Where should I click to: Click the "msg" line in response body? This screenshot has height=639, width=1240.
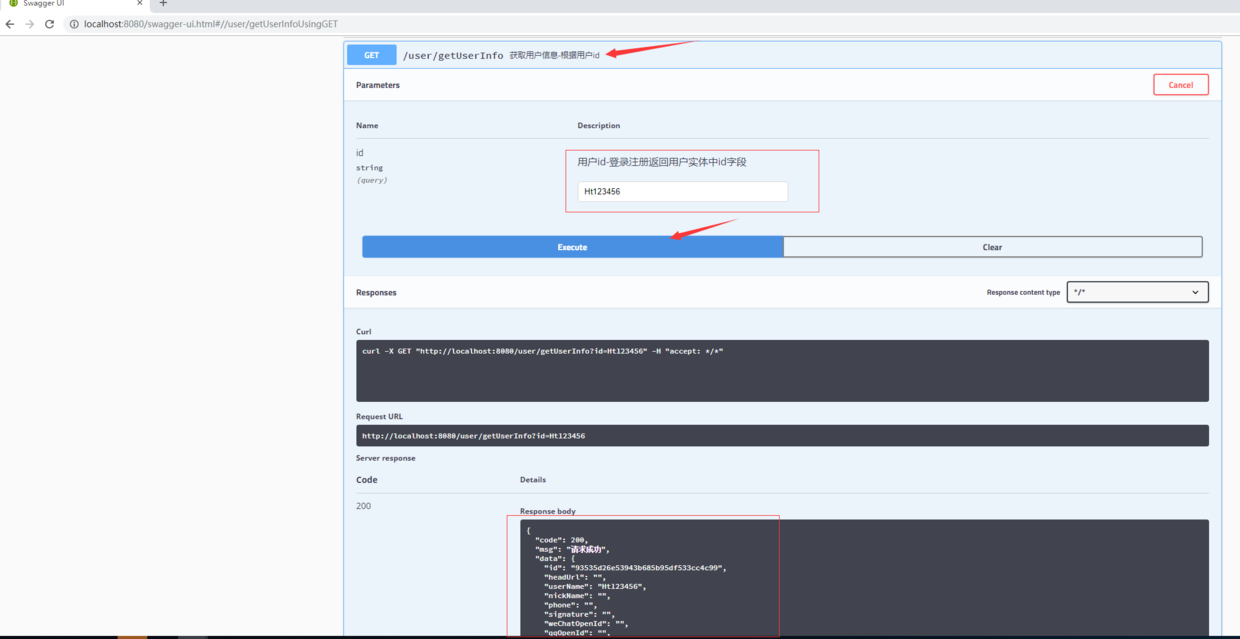(572, 549)
